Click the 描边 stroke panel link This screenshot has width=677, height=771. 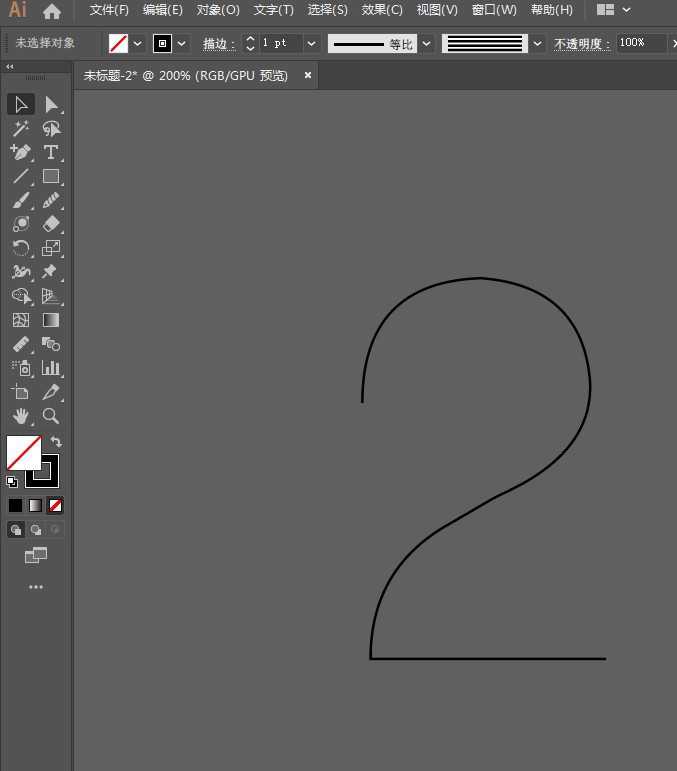pos(218,44)
